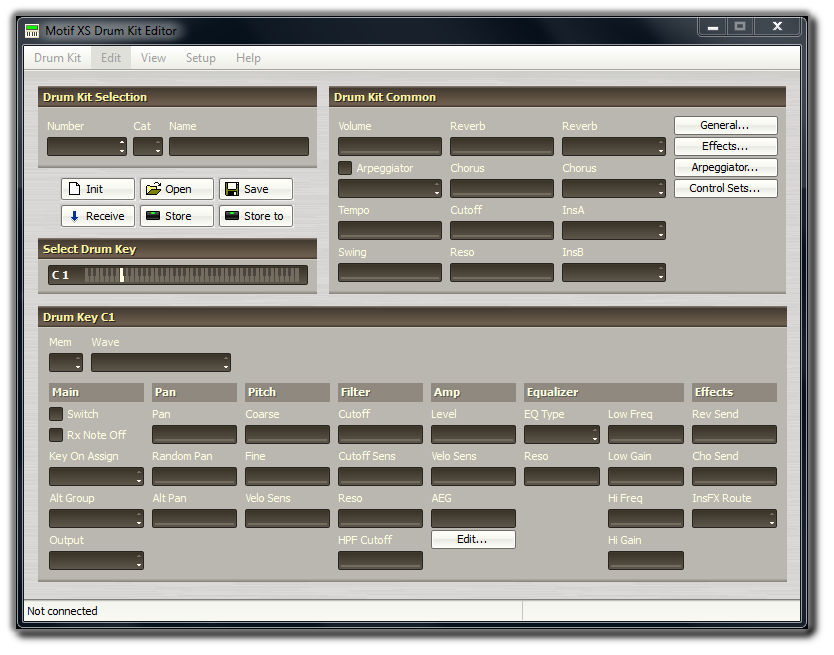Click the Hi Gain field
This screenshot has height=655, width=834.
pyautogui.click(x=646, y=560)
